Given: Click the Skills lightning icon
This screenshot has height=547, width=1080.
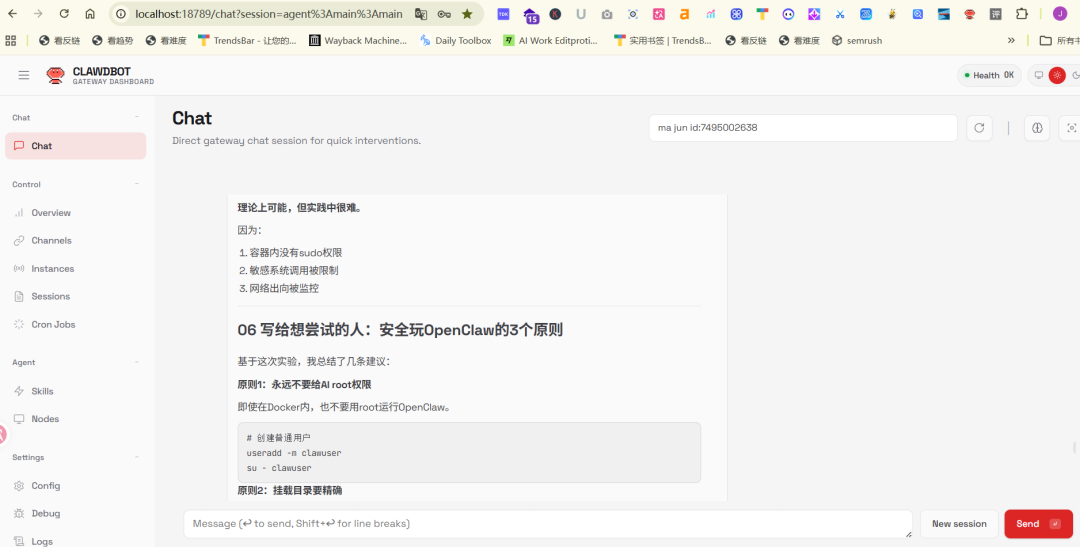Looking at the screenshot, I should point(19,391).
